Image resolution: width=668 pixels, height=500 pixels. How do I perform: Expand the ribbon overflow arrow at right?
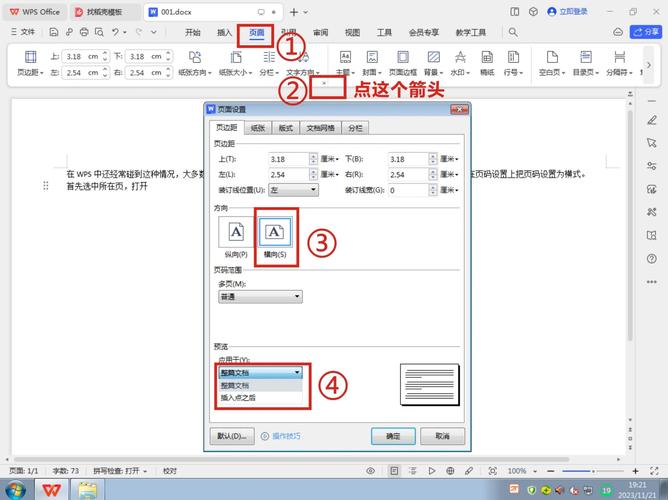(x=648, y=65)
